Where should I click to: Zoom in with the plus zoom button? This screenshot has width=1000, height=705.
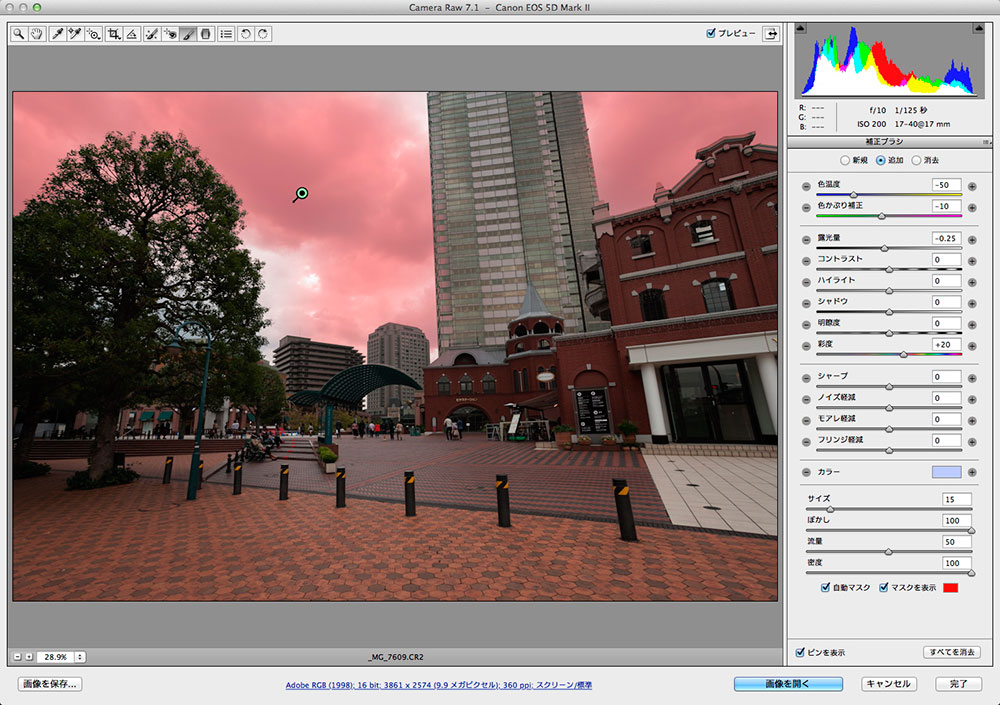(x=29, y=657)
